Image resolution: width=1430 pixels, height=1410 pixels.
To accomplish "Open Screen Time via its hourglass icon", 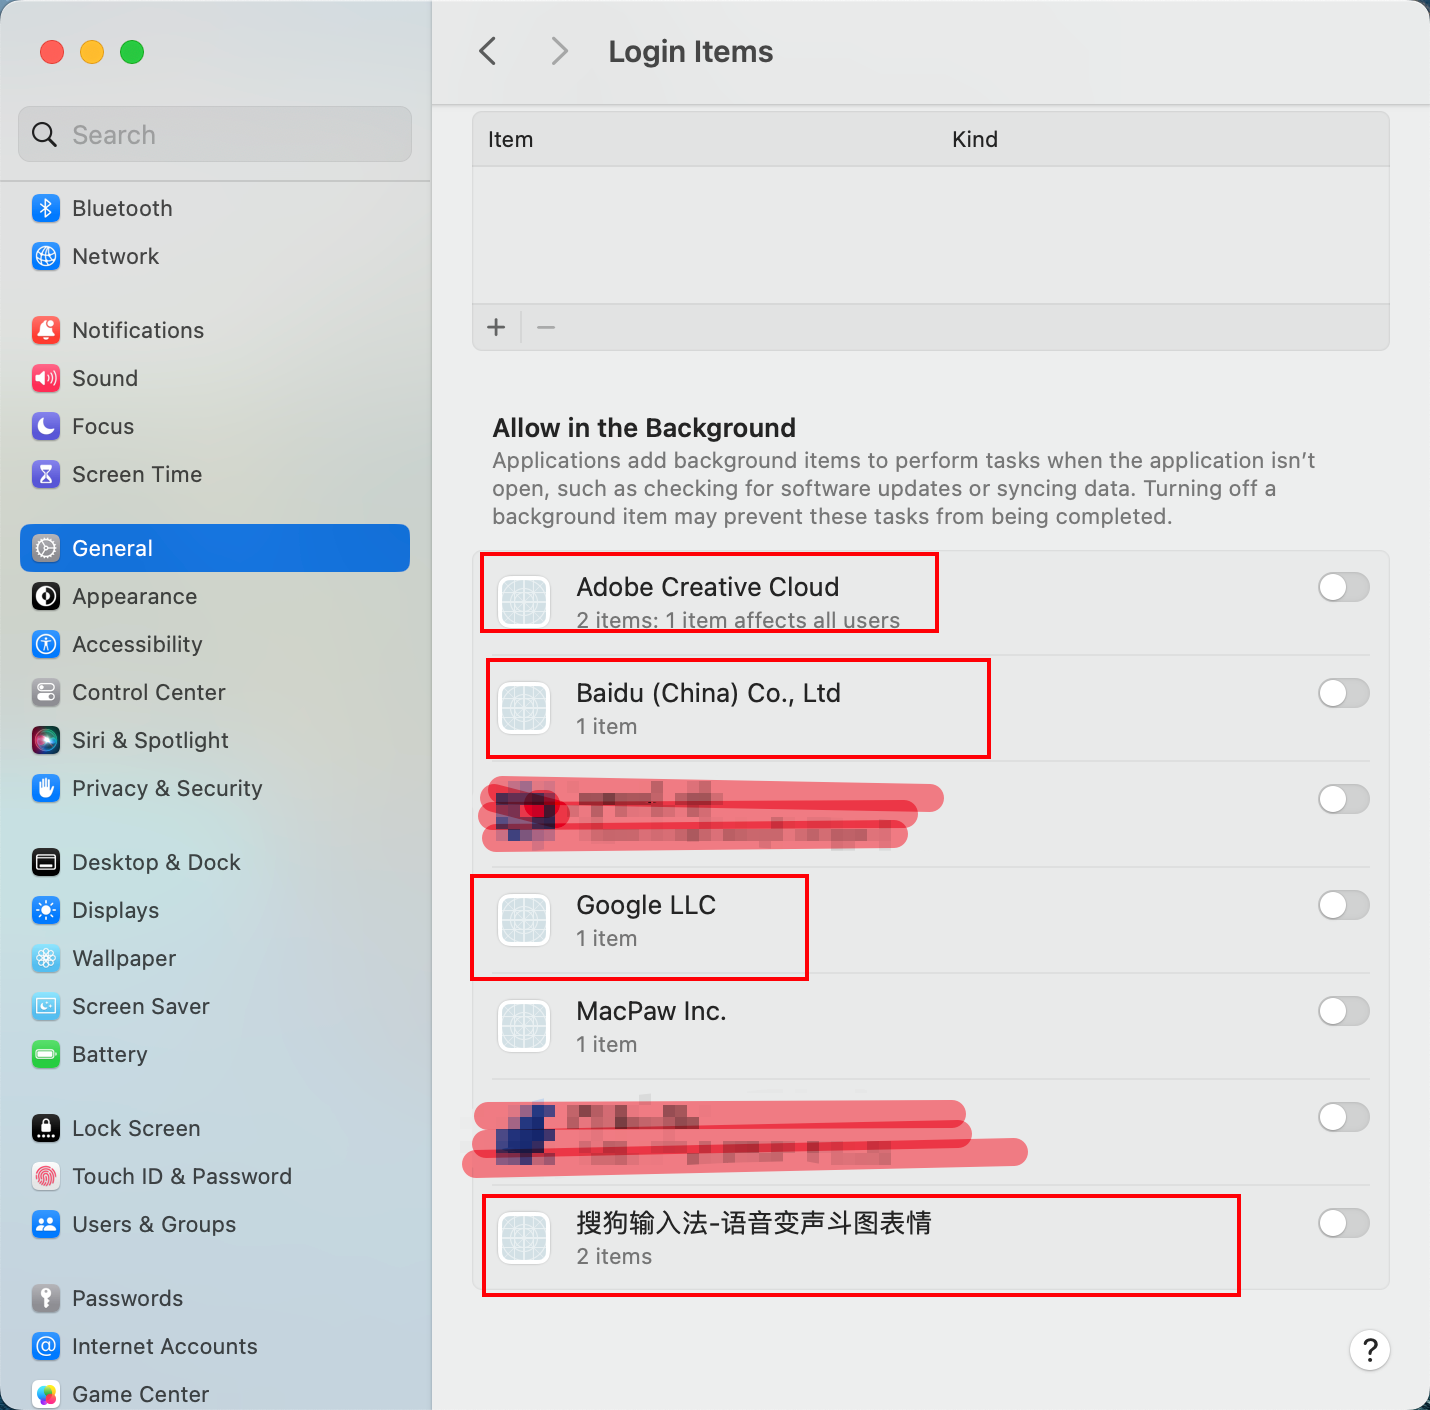I will 46,474.
